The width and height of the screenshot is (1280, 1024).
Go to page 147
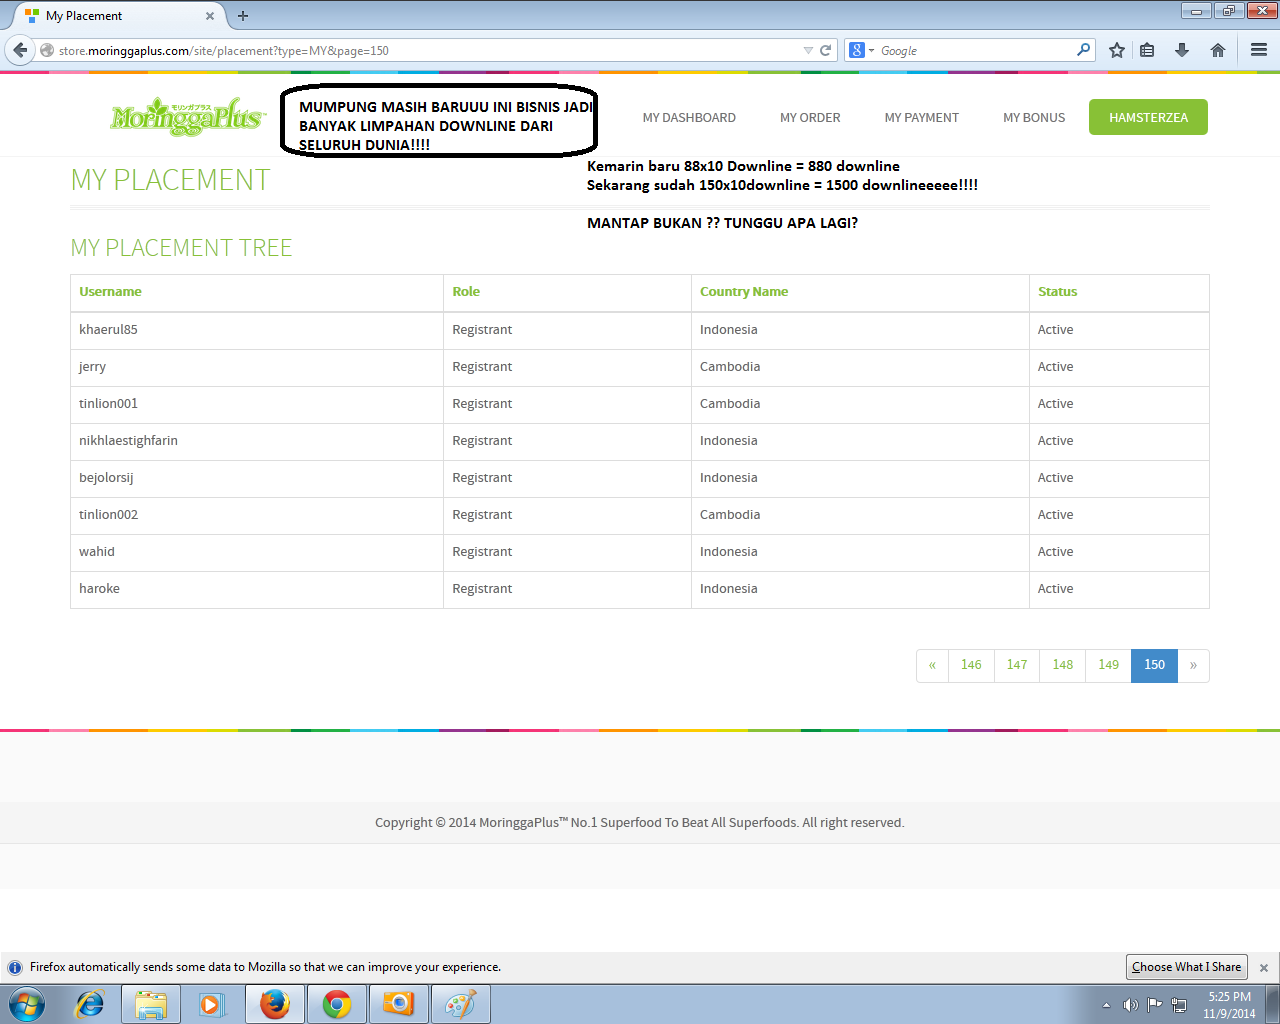coord(1017,665)
